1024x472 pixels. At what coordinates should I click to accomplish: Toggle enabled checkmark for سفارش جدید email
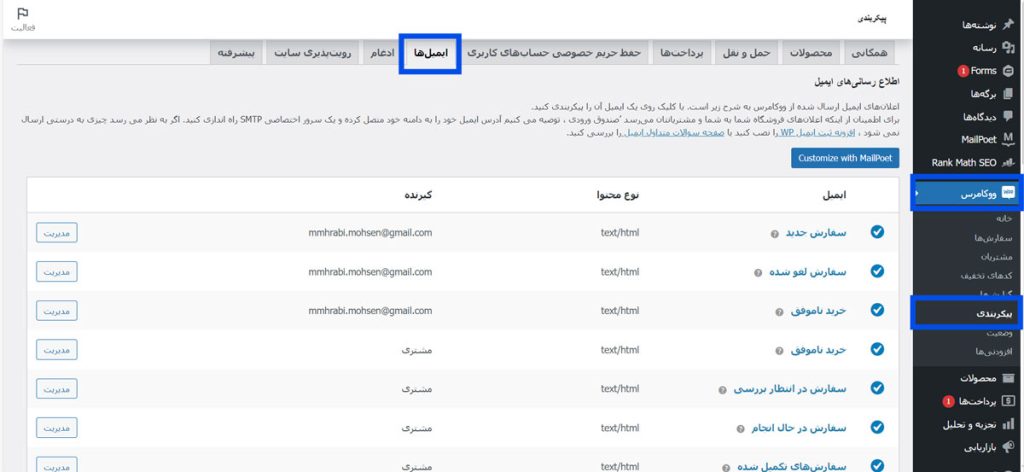(x=877, y=232)
